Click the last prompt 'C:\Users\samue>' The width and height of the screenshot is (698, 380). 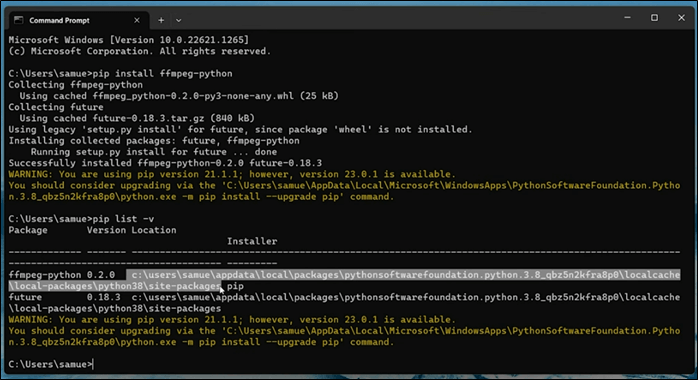(x=50, y=364)
